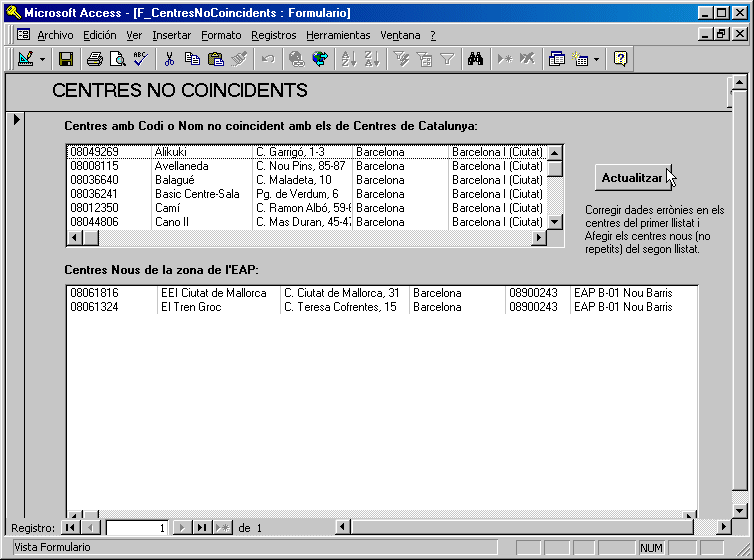The image size is (754, 560).
Task: Open the Insertar menu
Action: click(x=172, y=35)
